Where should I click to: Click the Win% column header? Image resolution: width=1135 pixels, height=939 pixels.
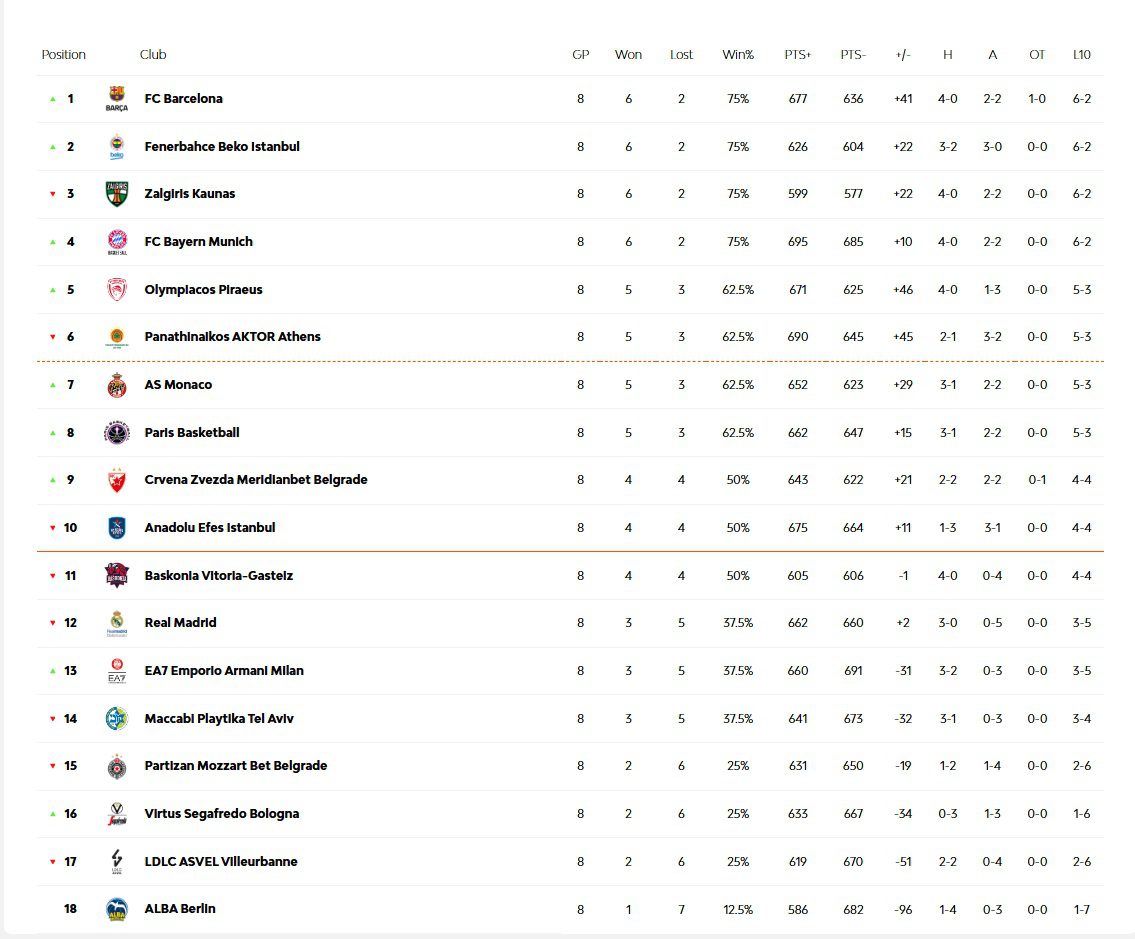tap(738, 55)
